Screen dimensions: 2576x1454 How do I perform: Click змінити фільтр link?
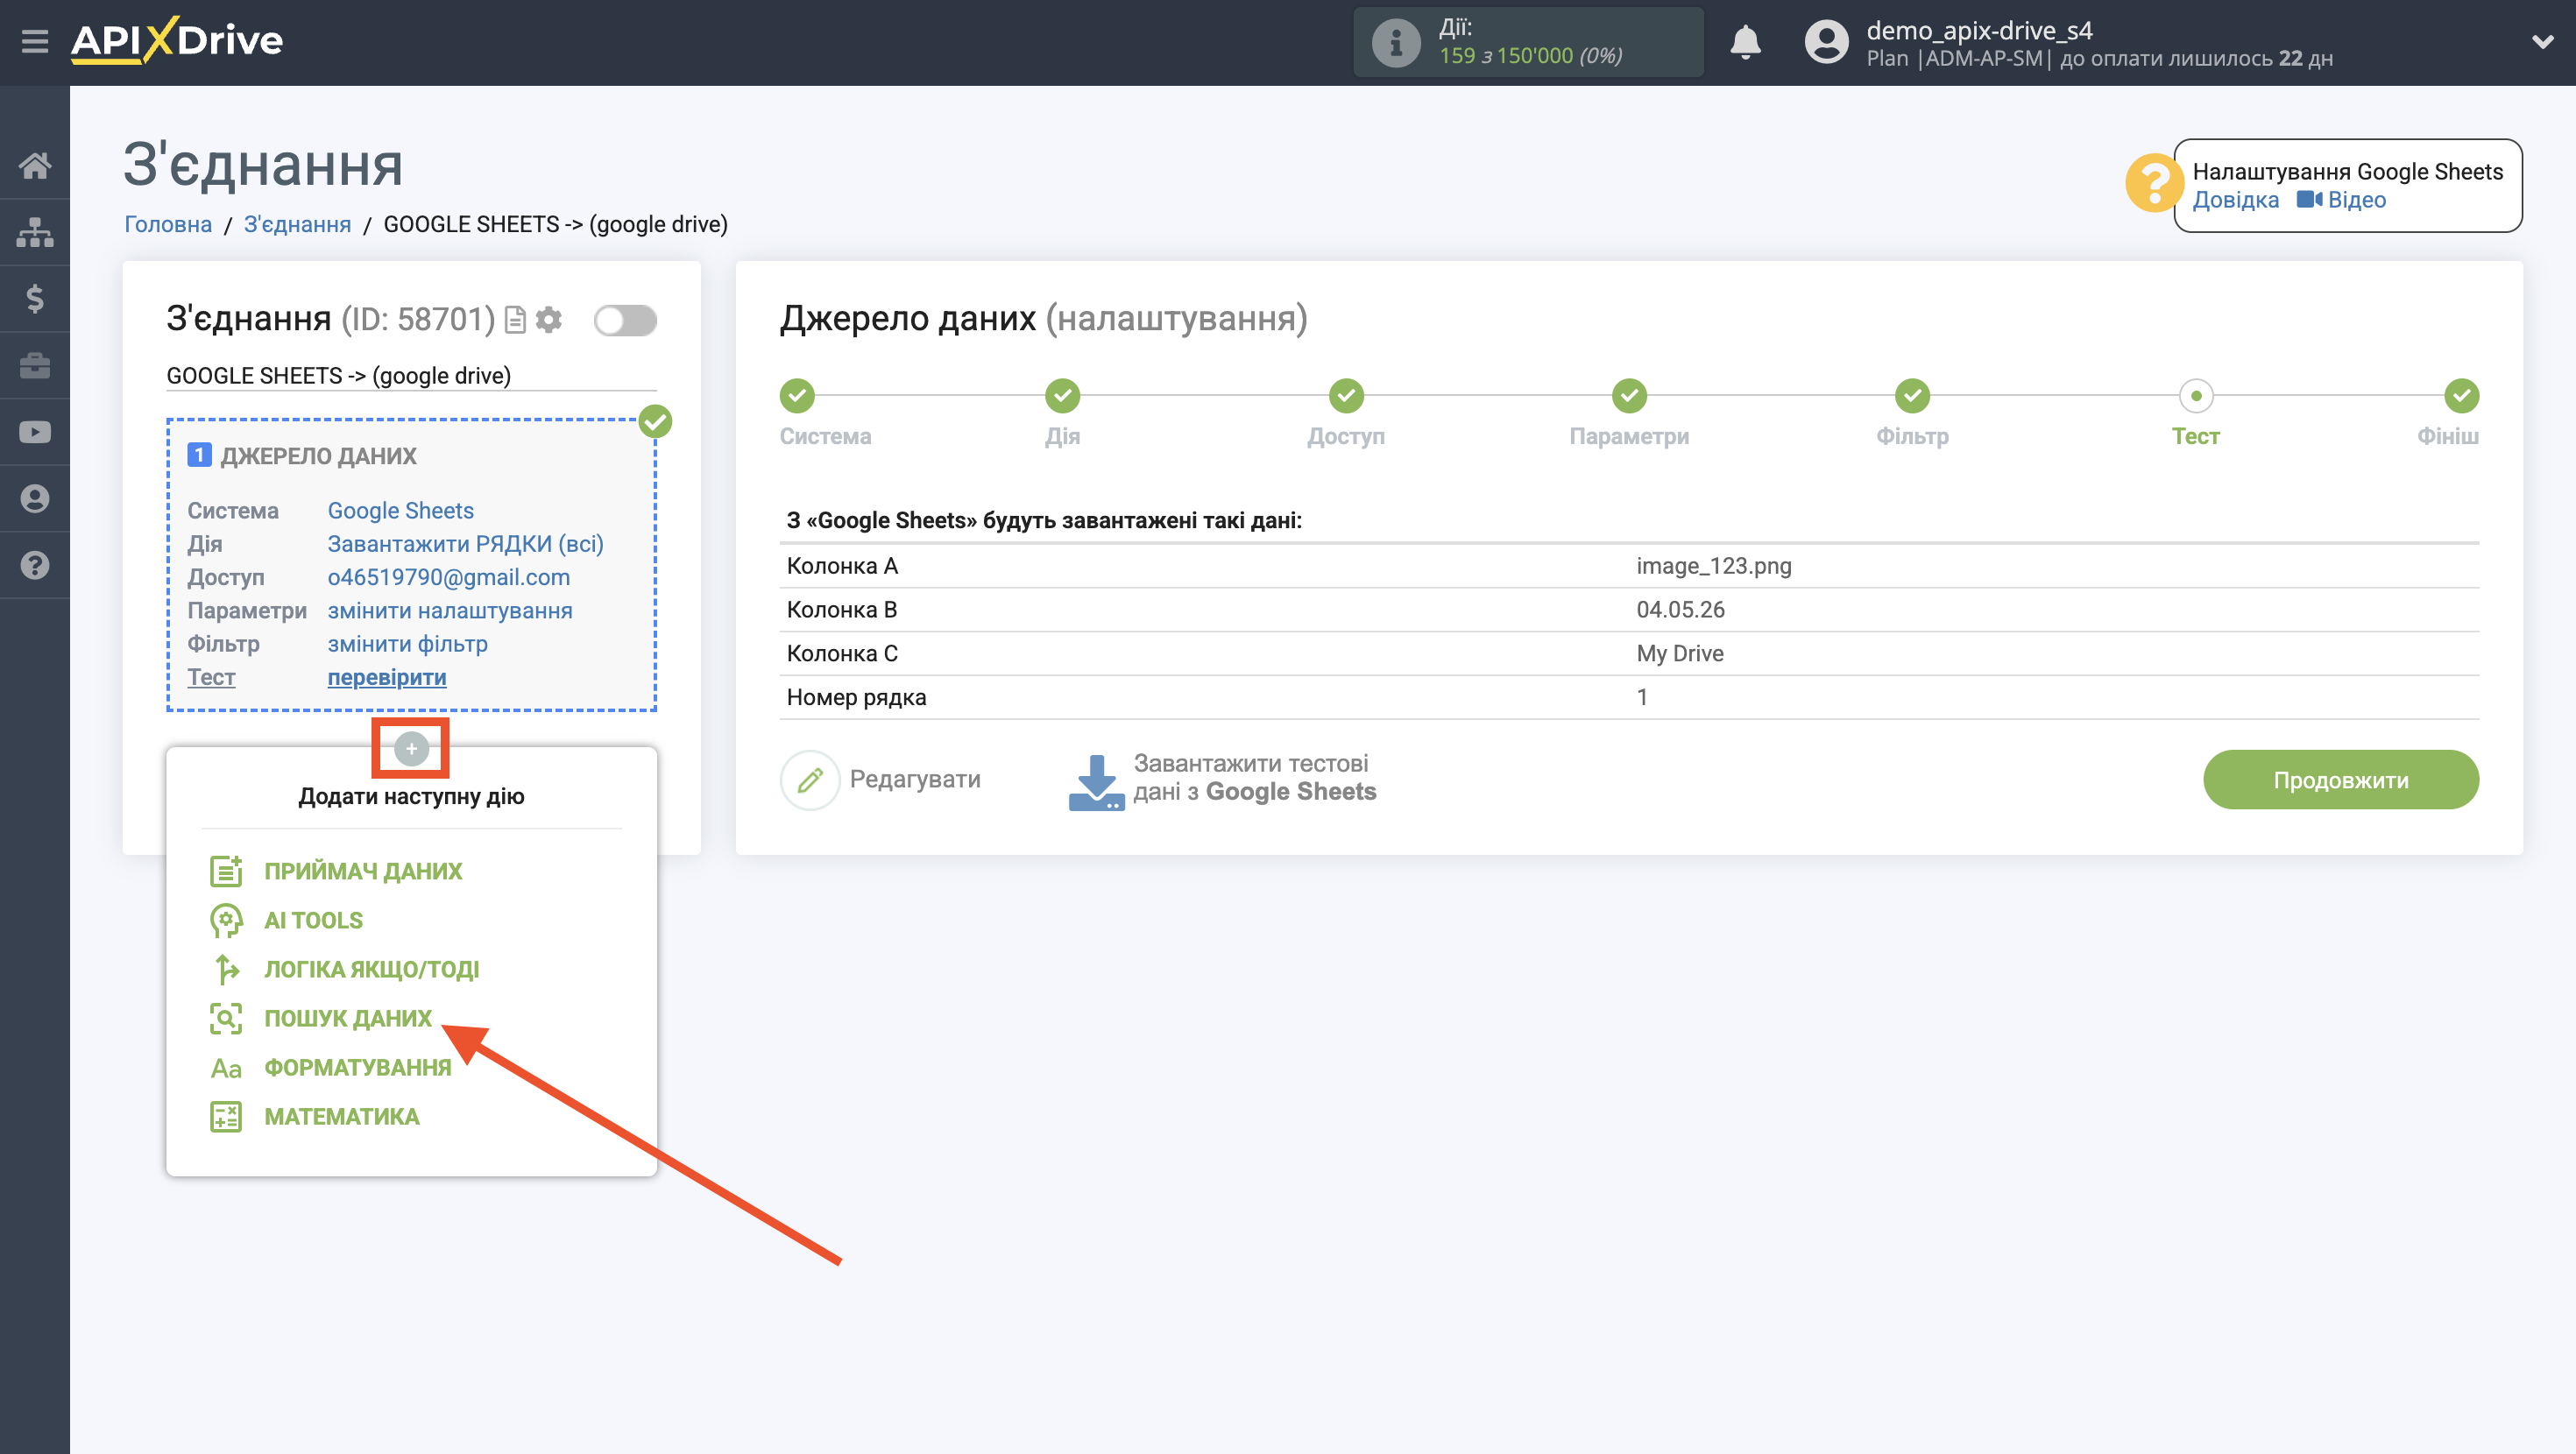coord(408,644)
